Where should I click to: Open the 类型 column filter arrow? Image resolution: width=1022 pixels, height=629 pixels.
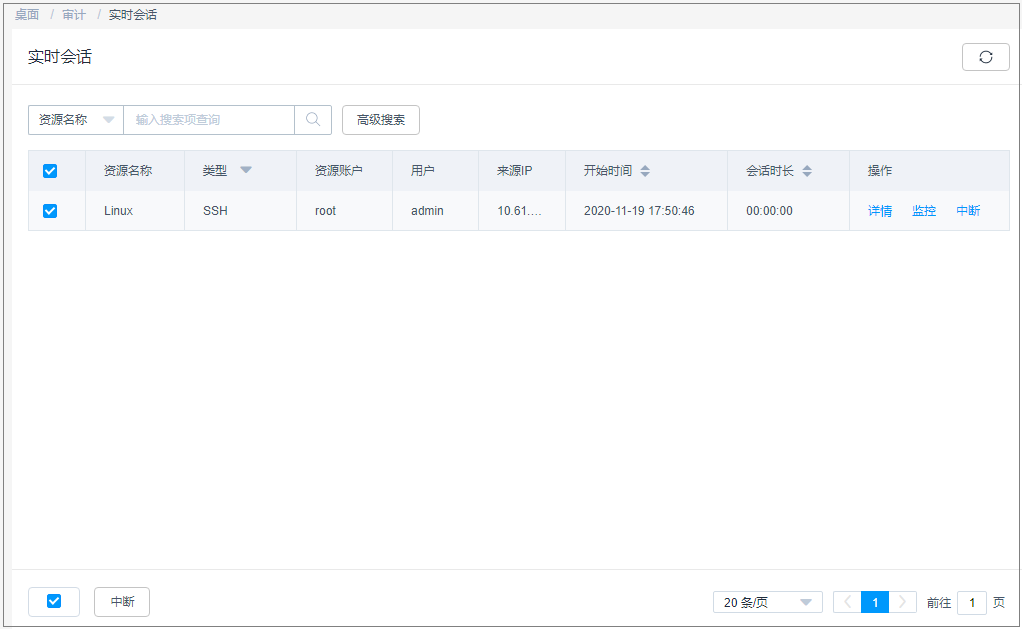point(246,170)
